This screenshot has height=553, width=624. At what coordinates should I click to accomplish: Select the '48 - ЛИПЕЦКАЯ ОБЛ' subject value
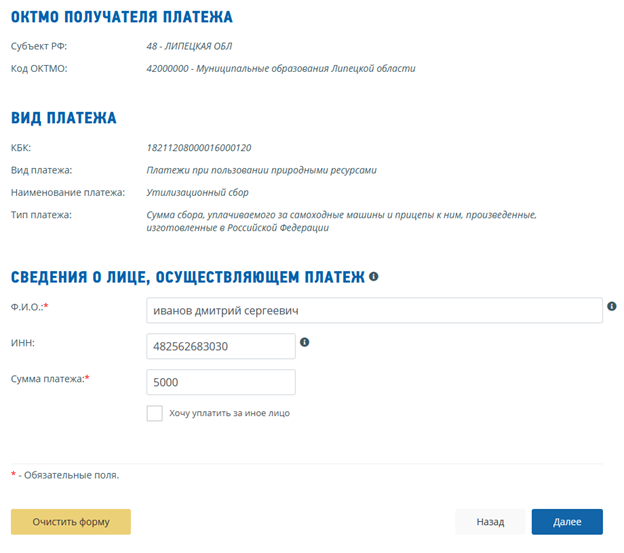(x=189, y=46)
